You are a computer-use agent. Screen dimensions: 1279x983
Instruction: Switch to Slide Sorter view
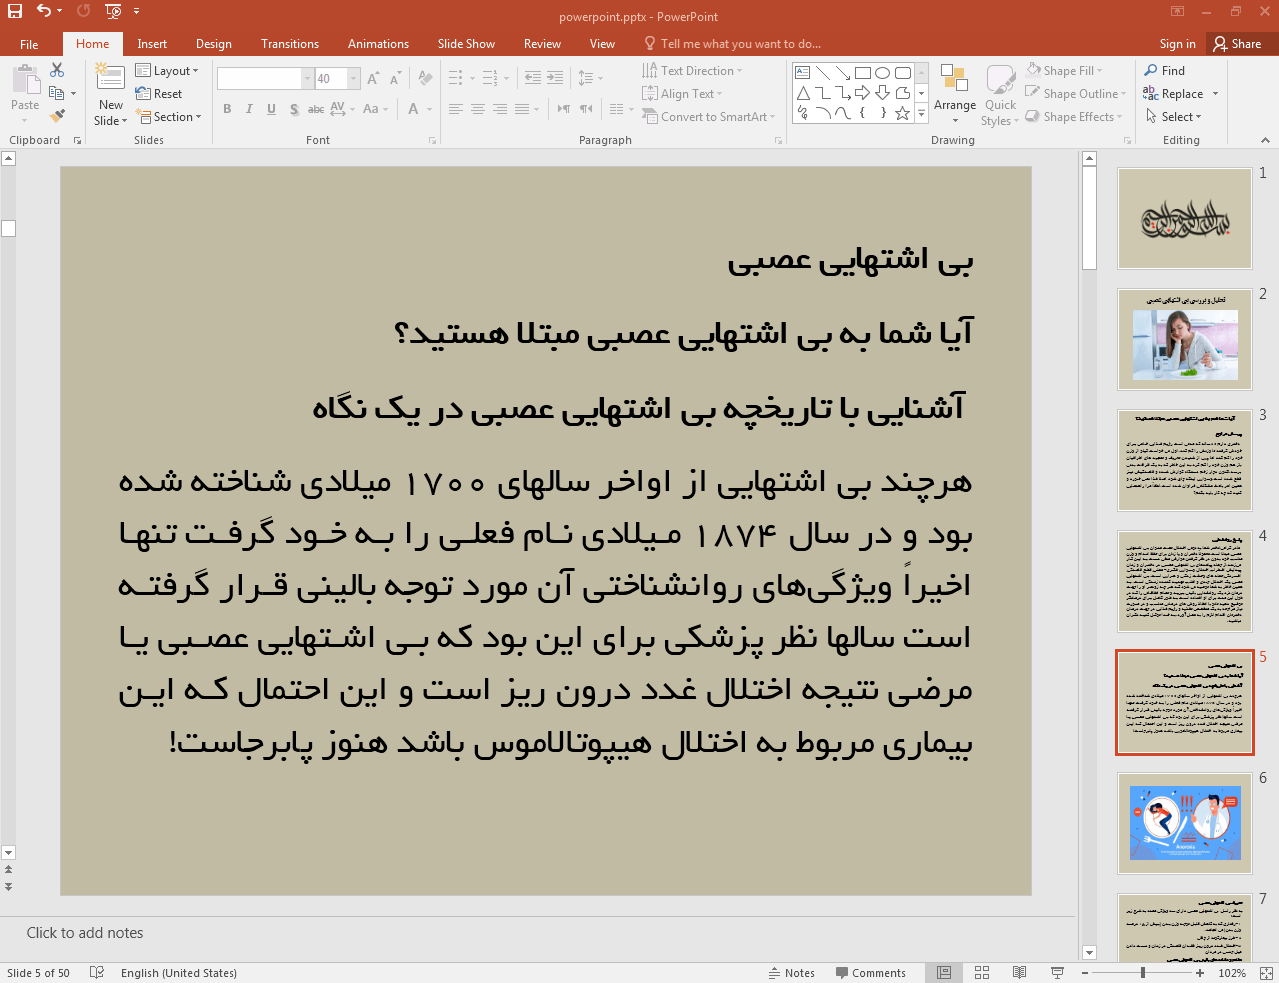click(x=982, y=972)
